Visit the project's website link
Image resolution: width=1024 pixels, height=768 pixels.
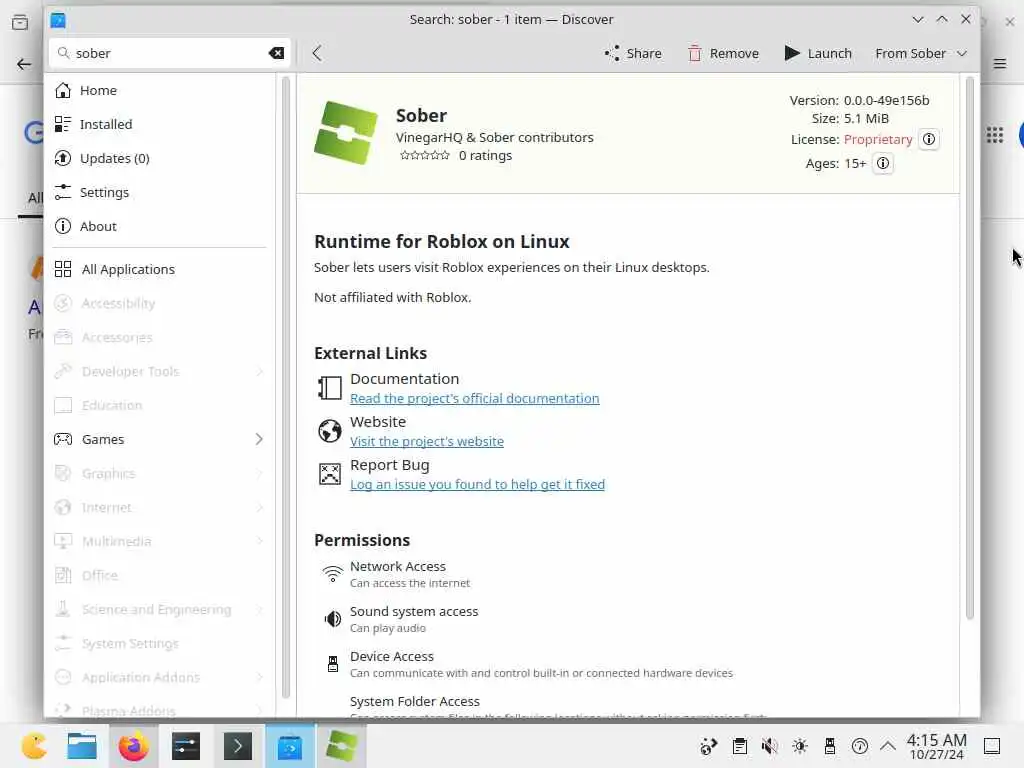[426, 441]
